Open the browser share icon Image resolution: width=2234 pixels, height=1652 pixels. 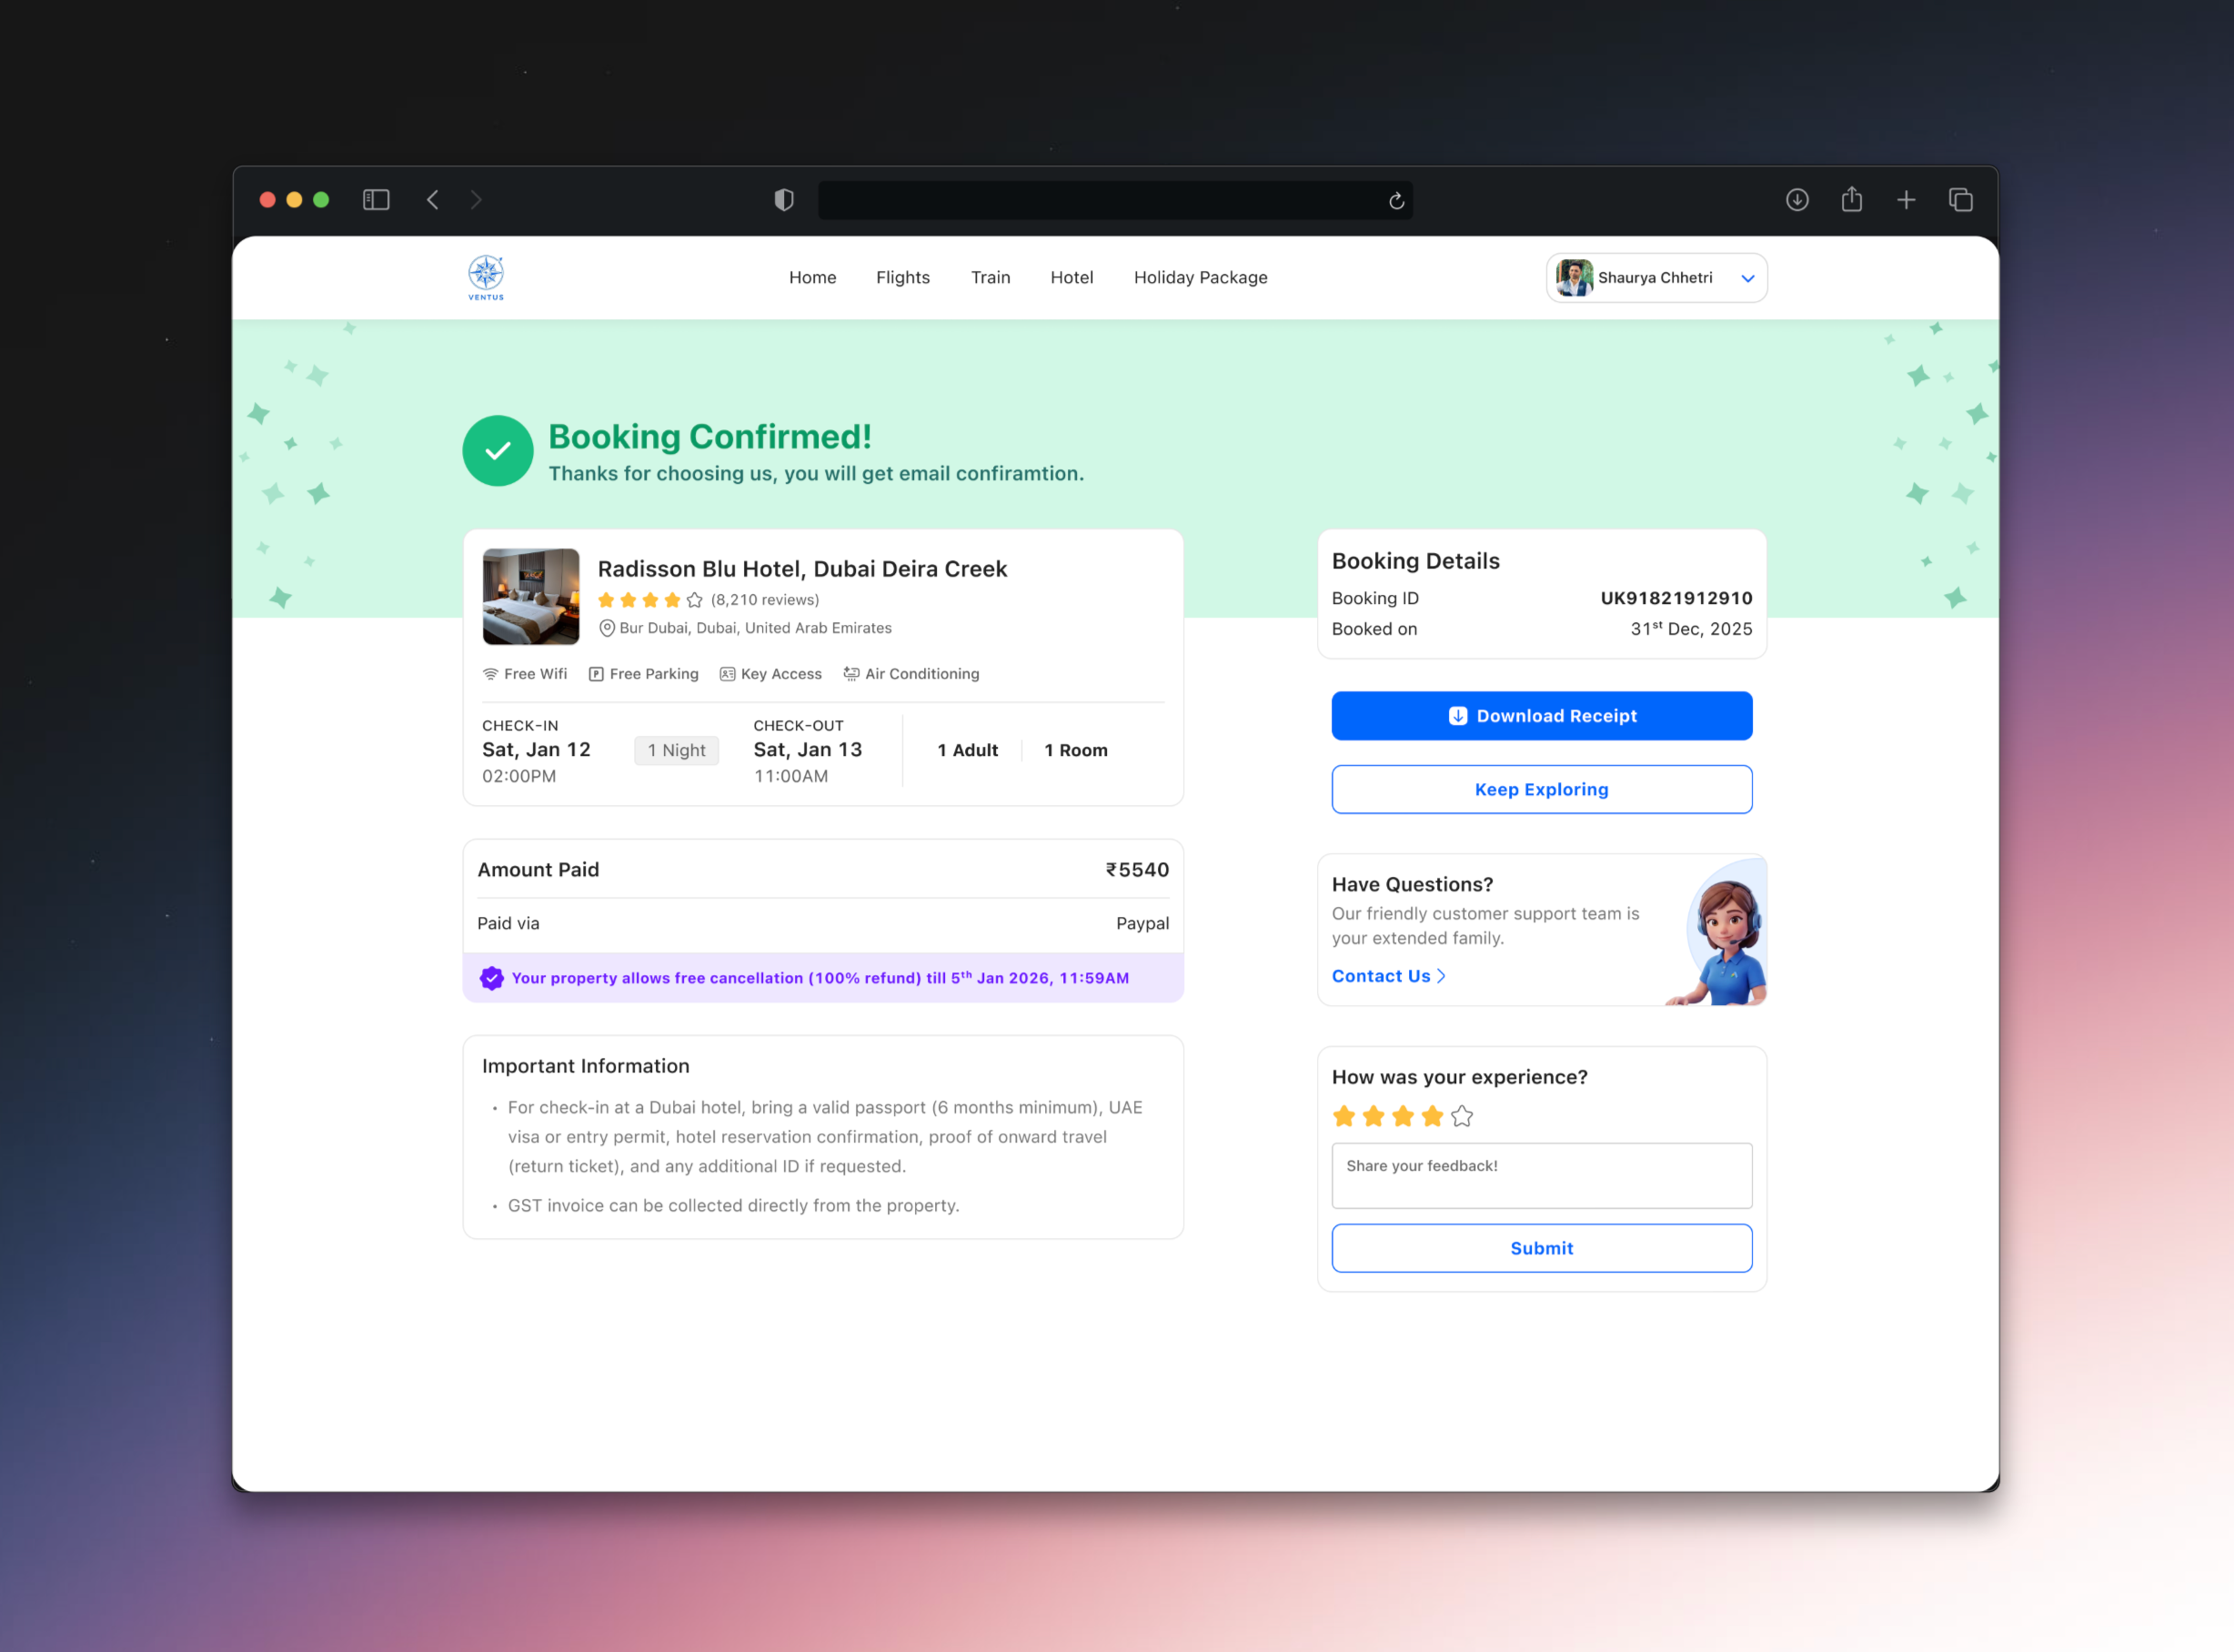pos(1851,200)
